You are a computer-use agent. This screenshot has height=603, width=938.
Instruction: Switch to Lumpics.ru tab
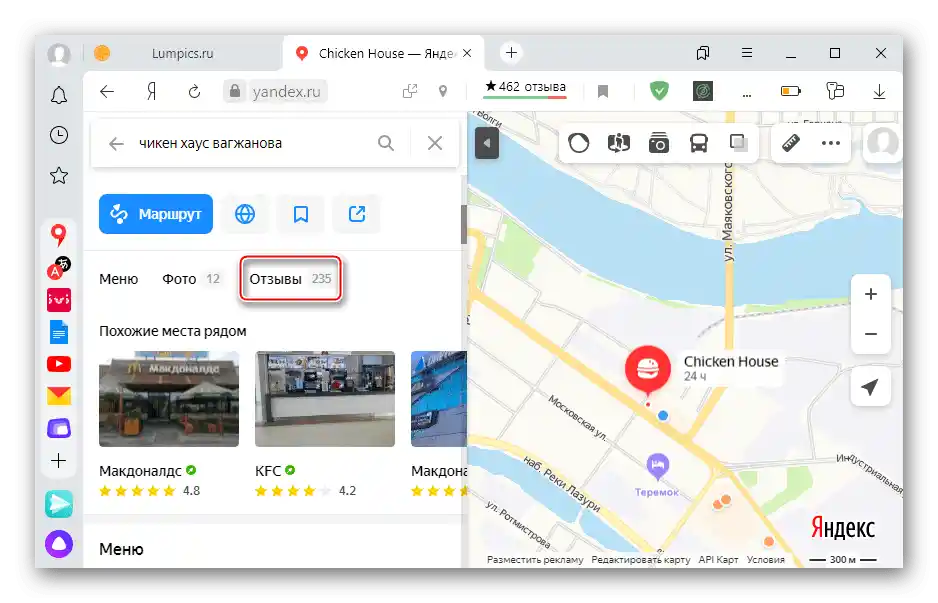[182, 53]
